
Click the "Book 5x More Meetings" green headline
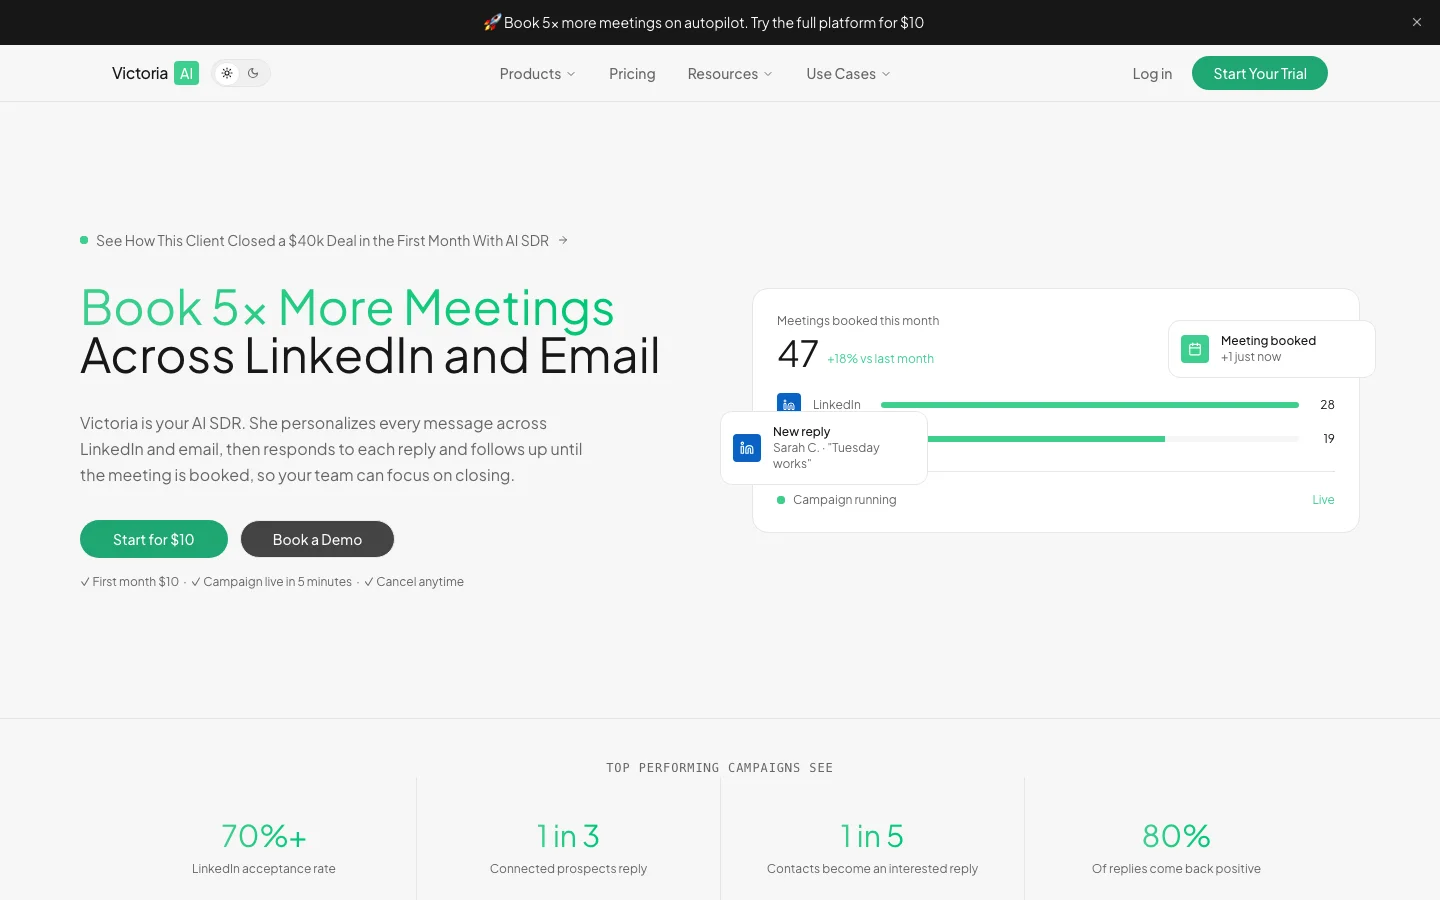(347, 307)
